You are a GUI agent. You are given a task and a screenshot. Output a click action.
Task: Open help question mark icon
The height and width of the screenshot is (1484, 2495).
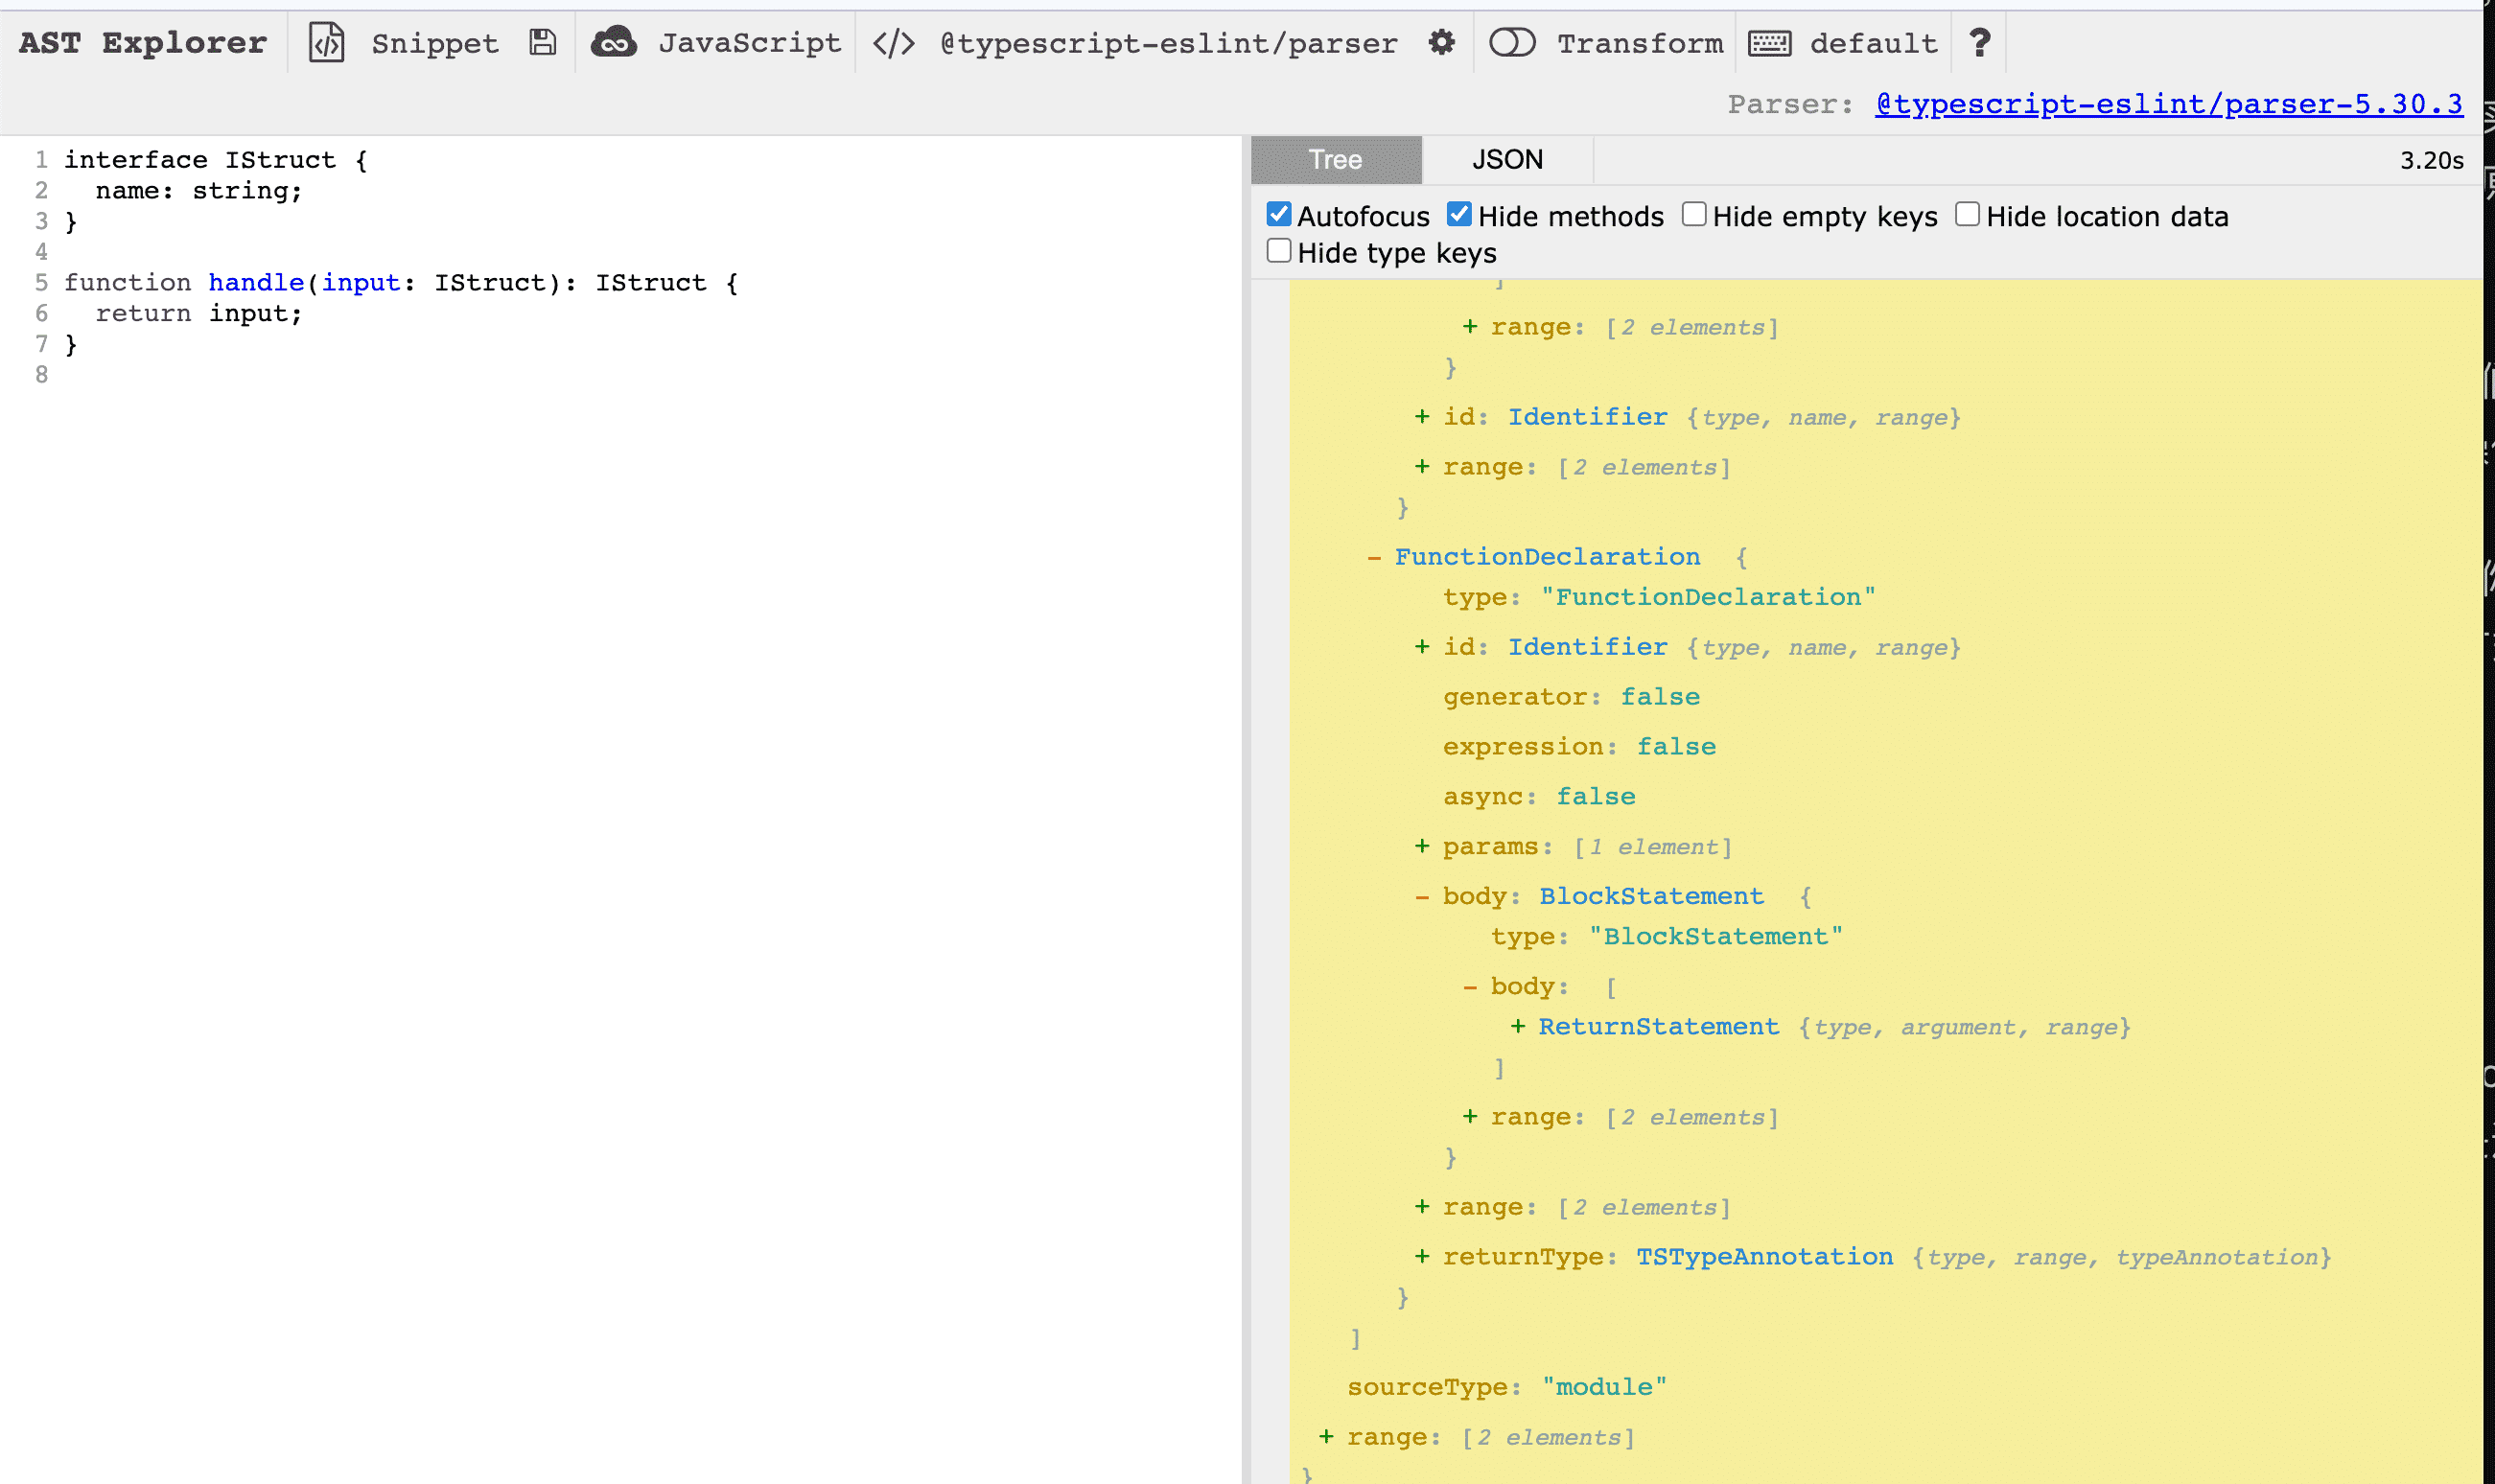pyautogui.click(x=1979, y=43)
